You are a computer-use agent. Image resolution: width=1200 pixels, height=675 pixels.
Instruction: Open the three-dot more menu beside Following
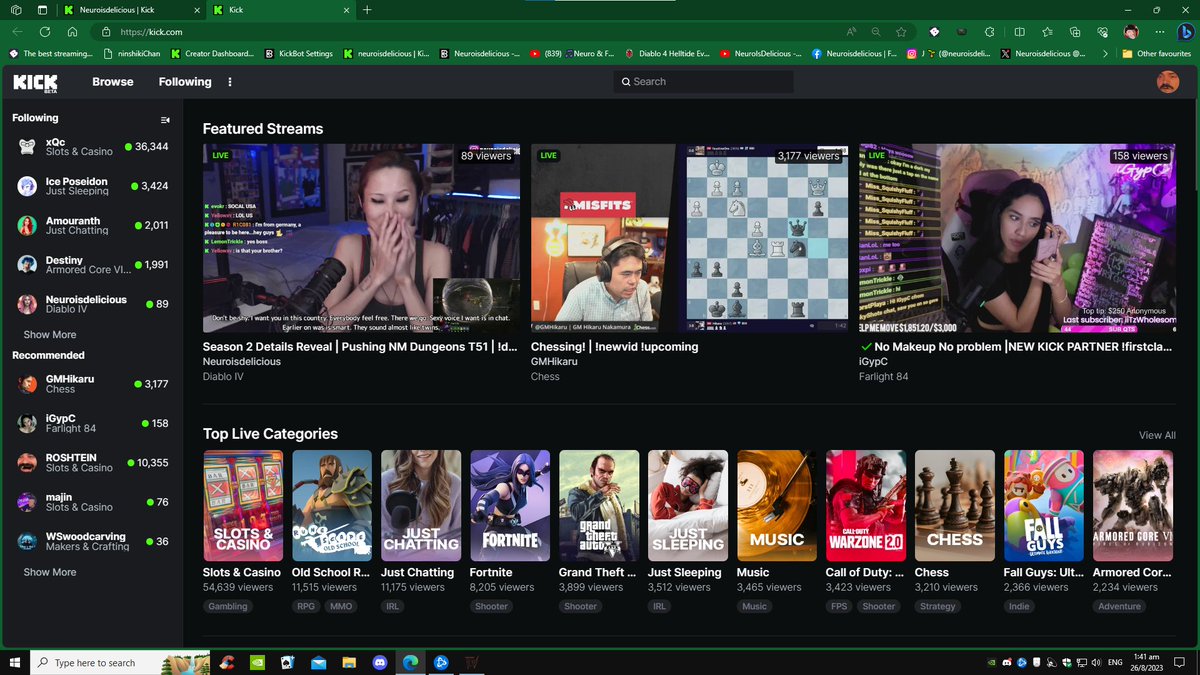pos(230,82)
